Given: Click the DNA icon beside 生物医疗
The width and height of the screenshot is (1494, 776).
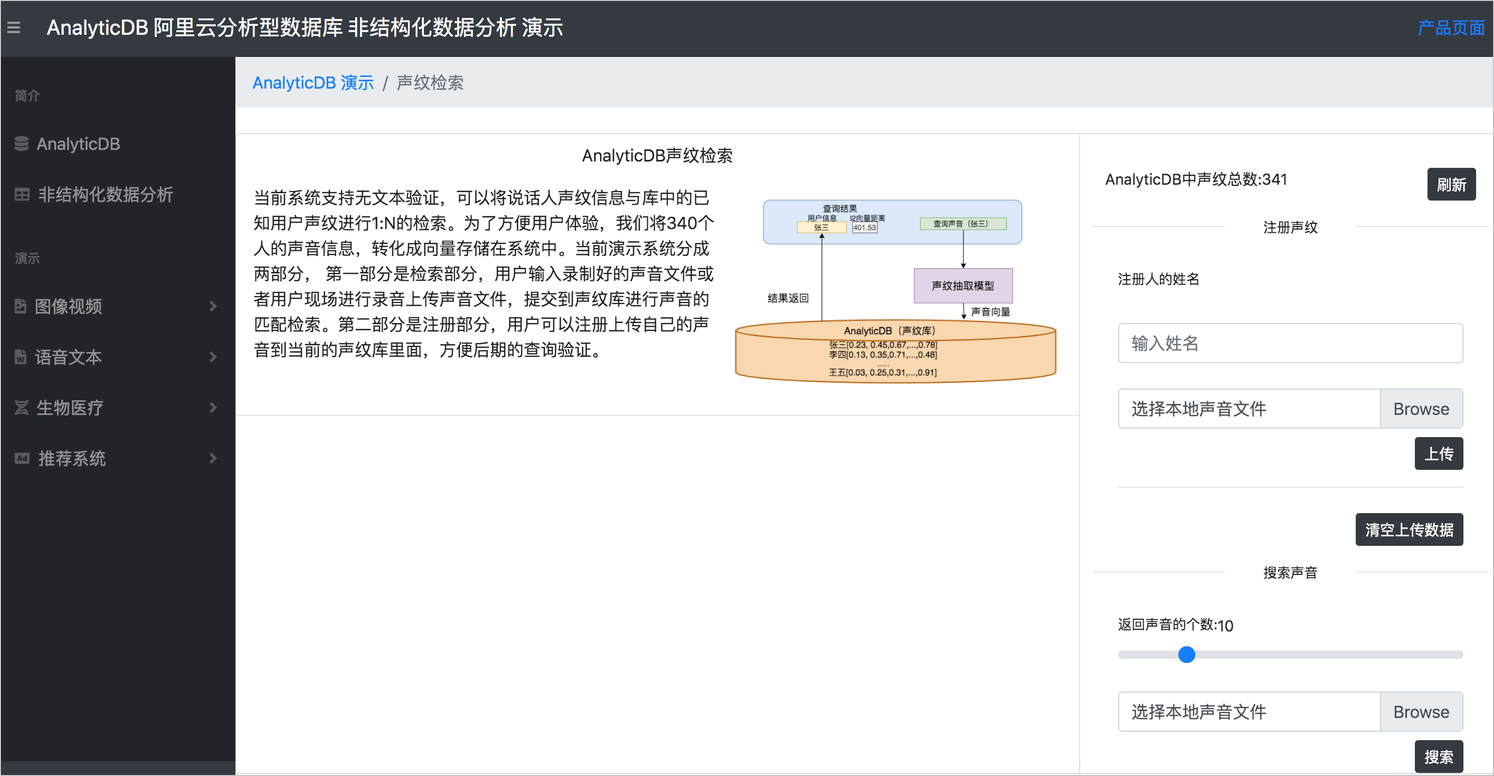Looking at the screenshot, I should pyautogui.click(x=21, y=408).
